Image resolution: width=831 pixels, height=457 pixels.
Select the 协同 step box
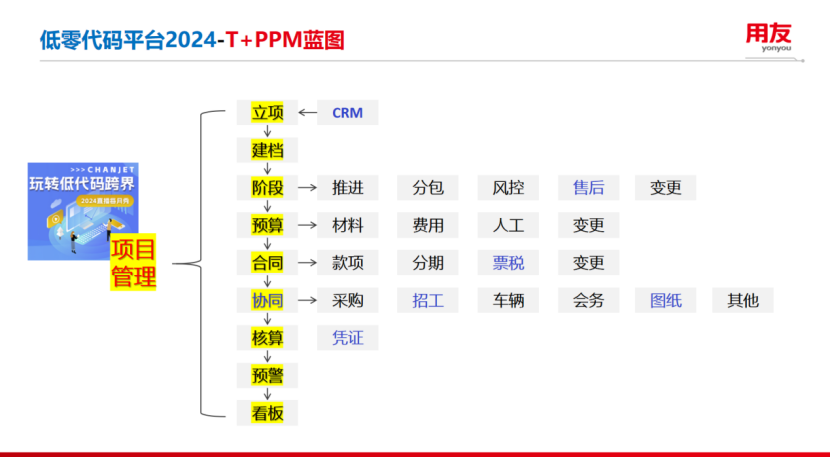tap(267, 300)
